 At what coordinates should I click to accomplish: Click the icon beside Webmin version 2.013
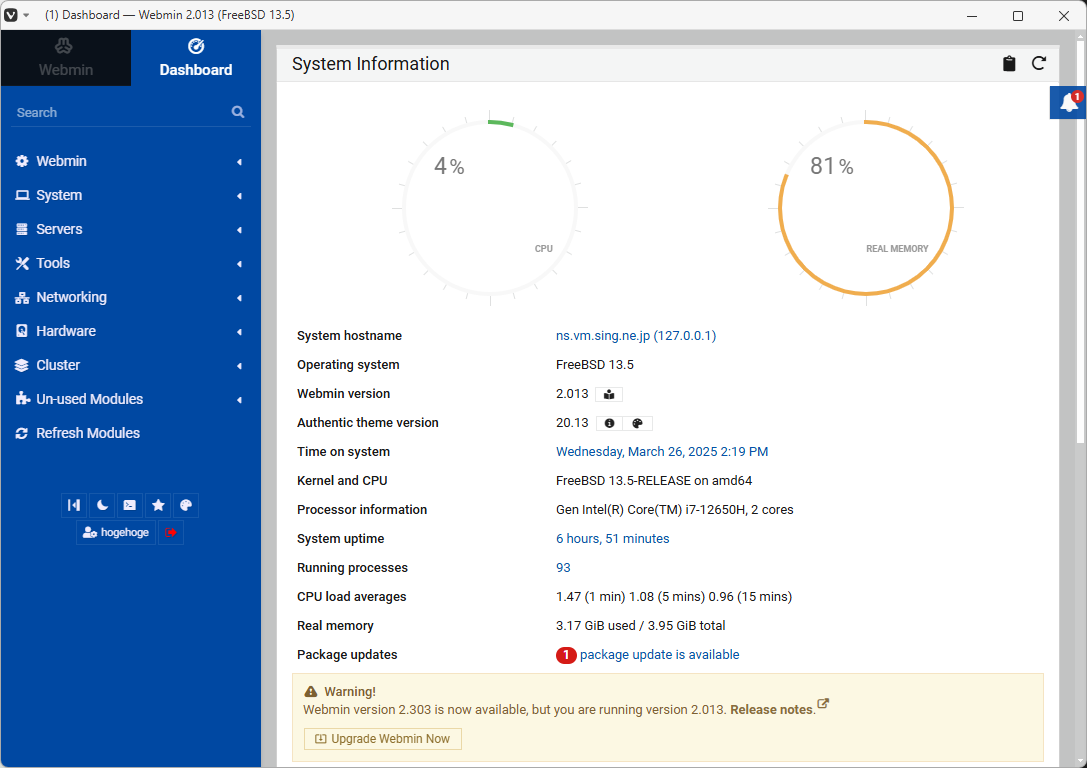click(x=609, y=394)
